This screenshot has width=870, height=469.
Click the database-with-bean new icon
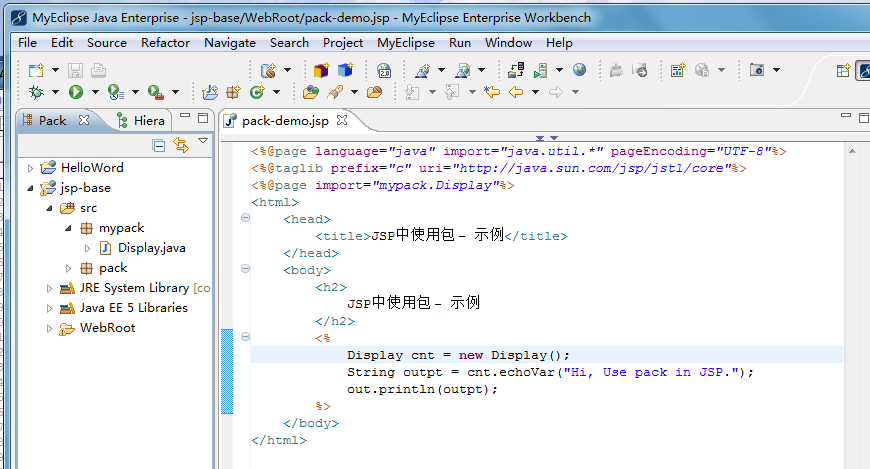pos(269,70)
